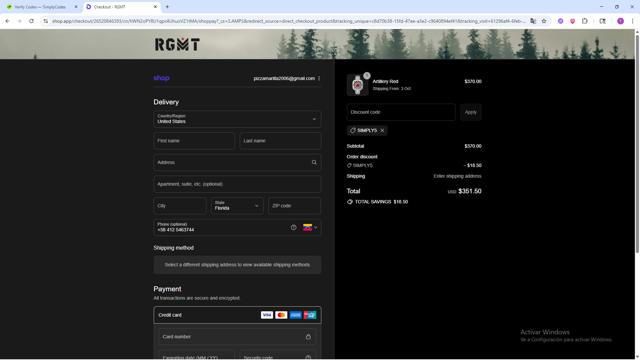640x360 pixels.
Task: Click the card number lock icon
Action: tap(308, 337)
